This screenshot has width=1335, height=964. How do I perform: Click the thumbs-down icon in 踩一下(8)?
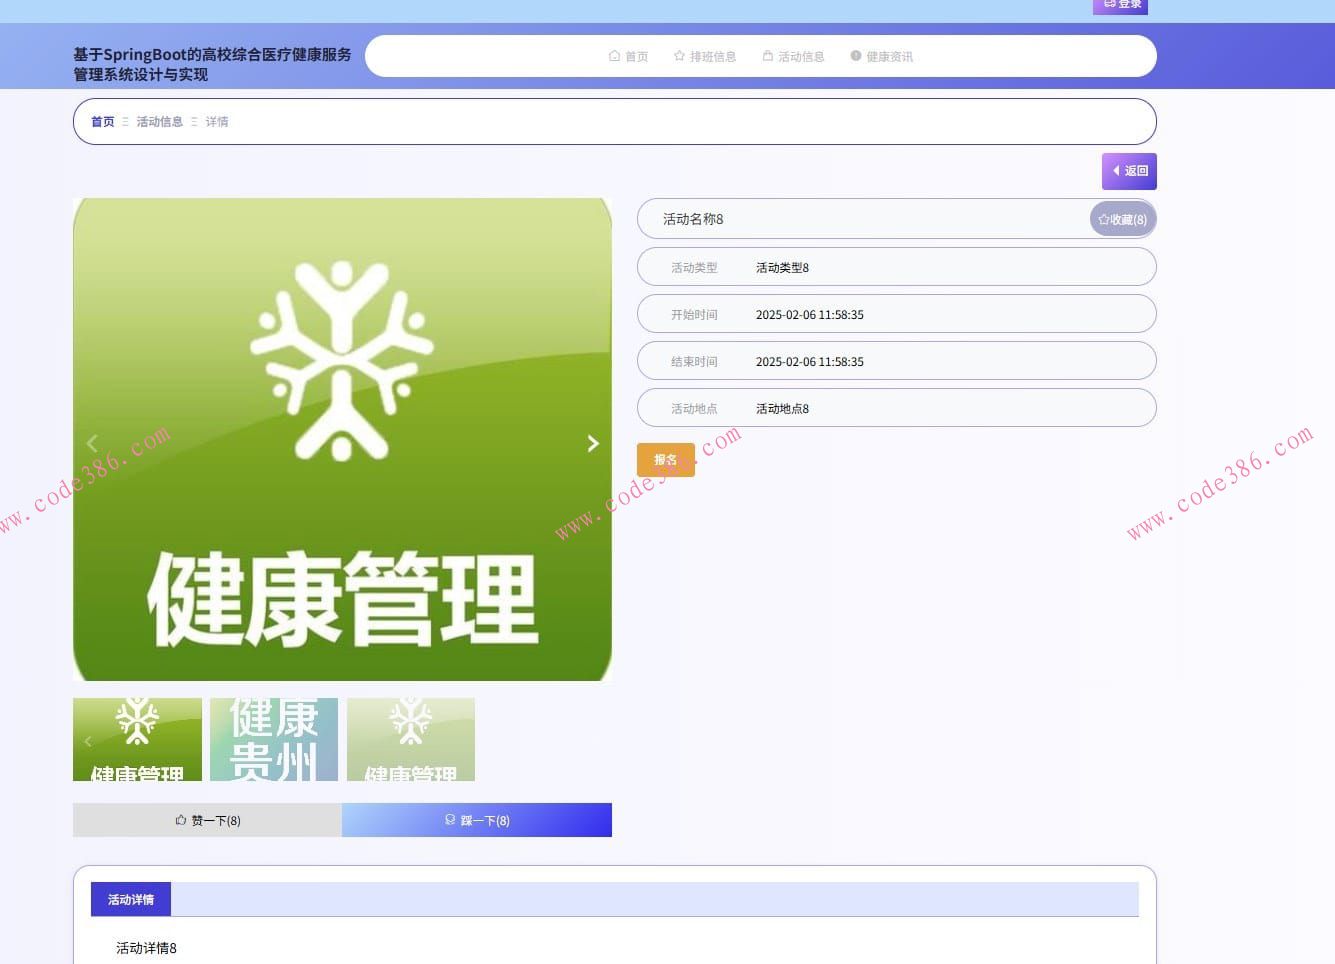[450, 820]
